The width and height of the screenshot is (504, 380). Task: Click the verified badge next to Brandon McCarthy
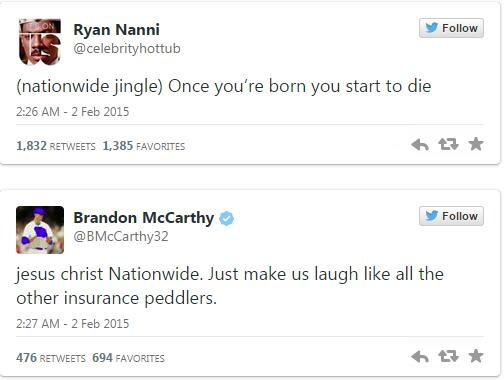(x=227, y=218)
